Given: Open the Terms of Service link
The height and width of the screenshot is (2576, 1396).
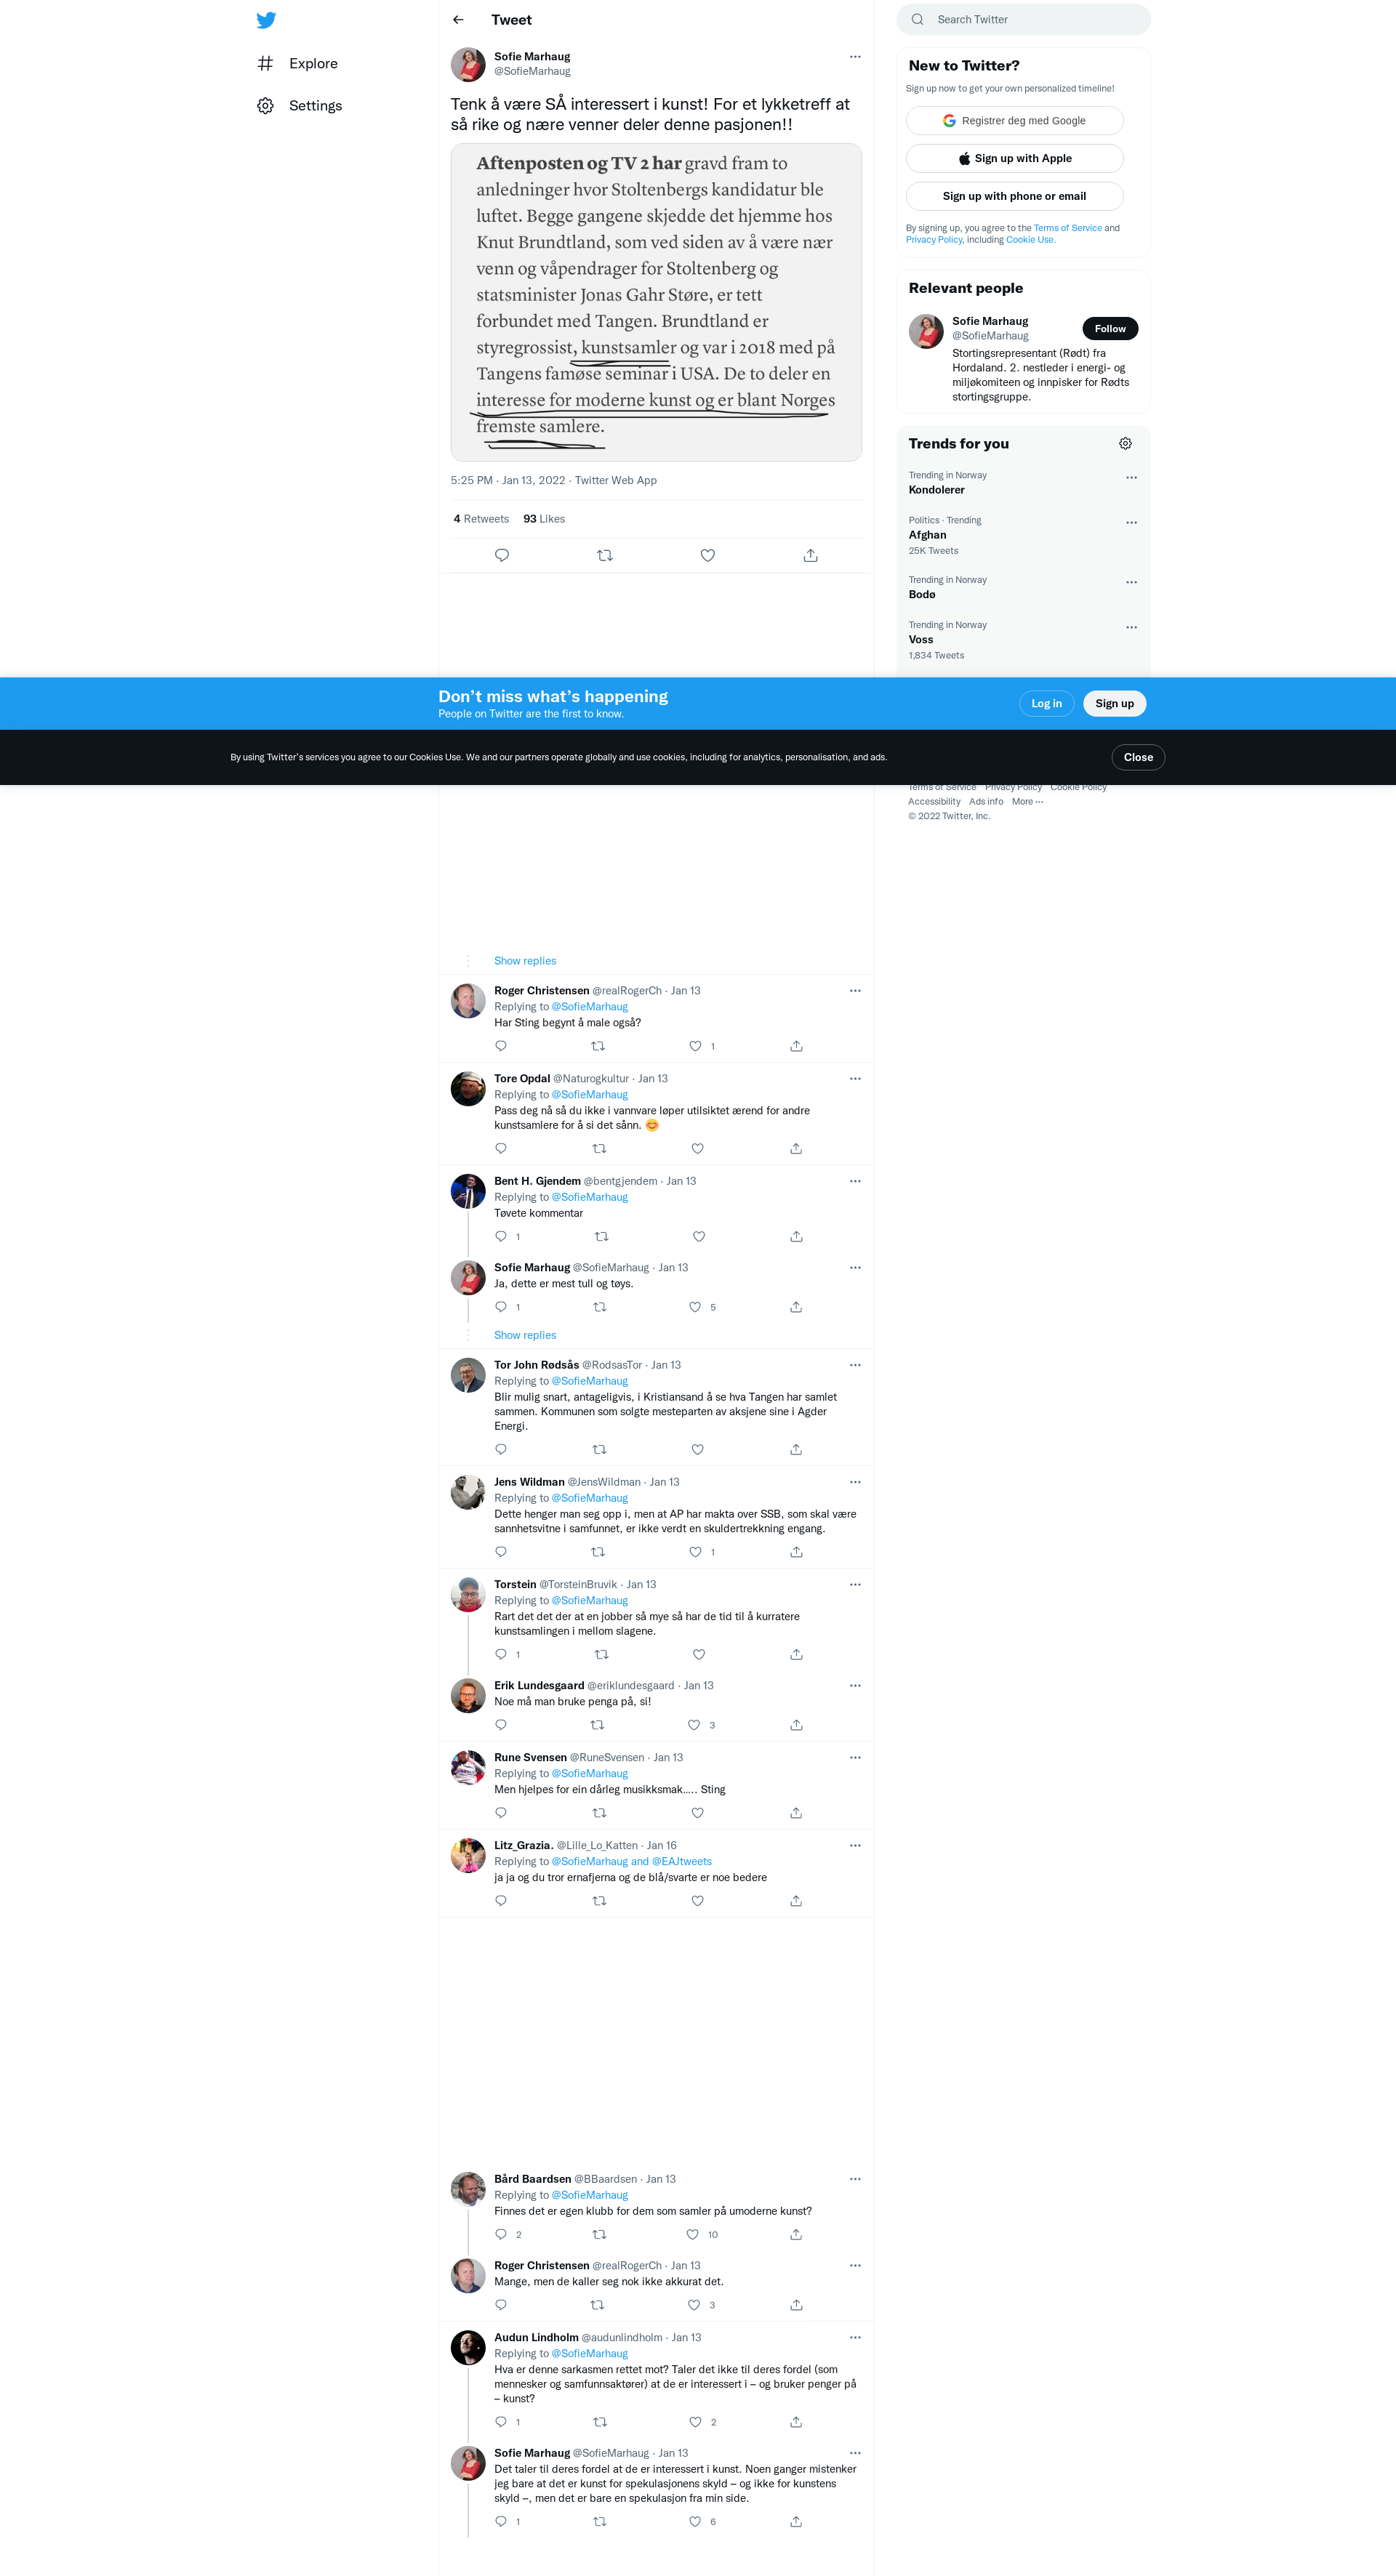Looking at the screenshot, I should 1067,228.
